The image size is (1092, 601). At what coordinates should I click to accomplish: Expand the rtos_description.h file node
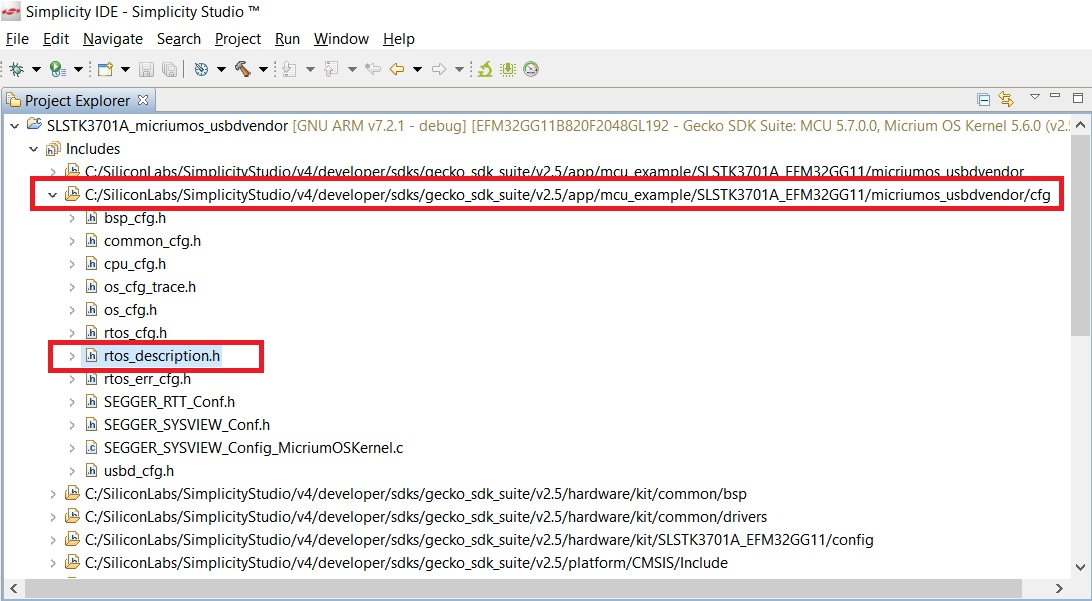coord(72,356)
